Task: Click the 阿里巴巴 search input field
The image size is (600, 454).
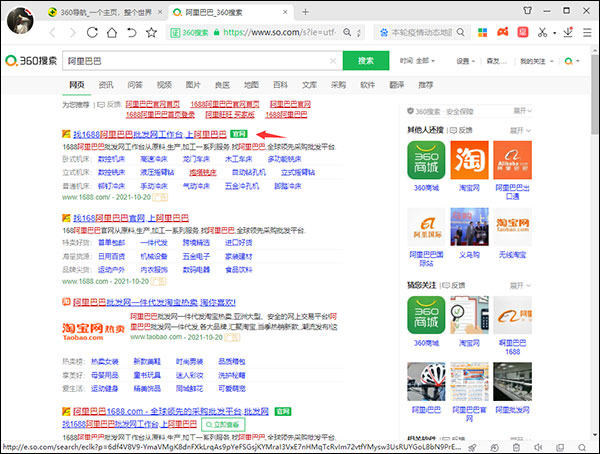Action: coord(200,60)
